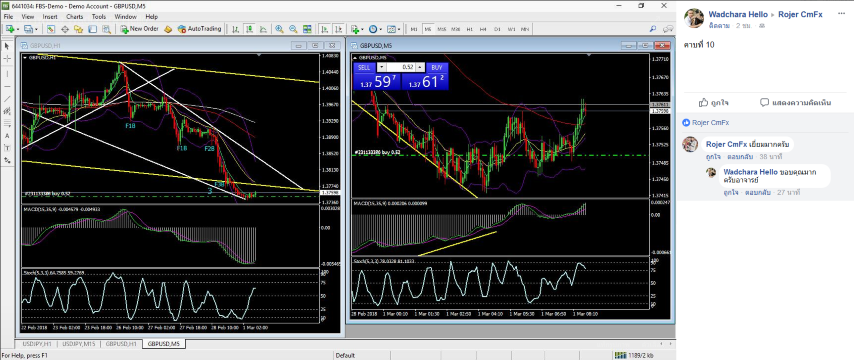Select the Vertical Line drawing tool
This screenshot has height=360, width=854.
tap(7, 73)
